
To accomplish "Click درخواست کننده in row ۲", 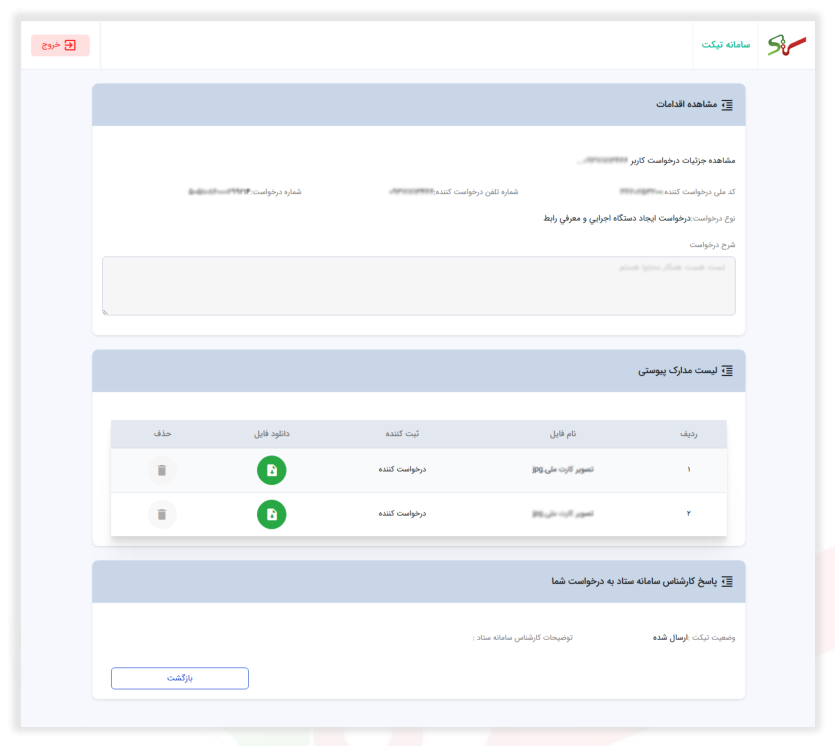I will point(402,513).
